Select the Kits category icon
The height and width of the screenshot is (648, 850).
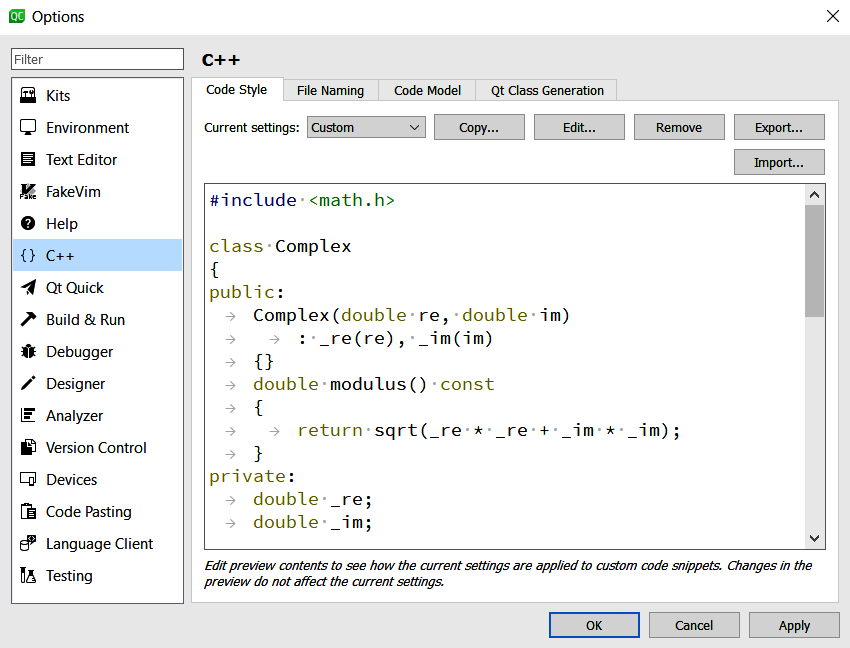click(x=28, y=96)
